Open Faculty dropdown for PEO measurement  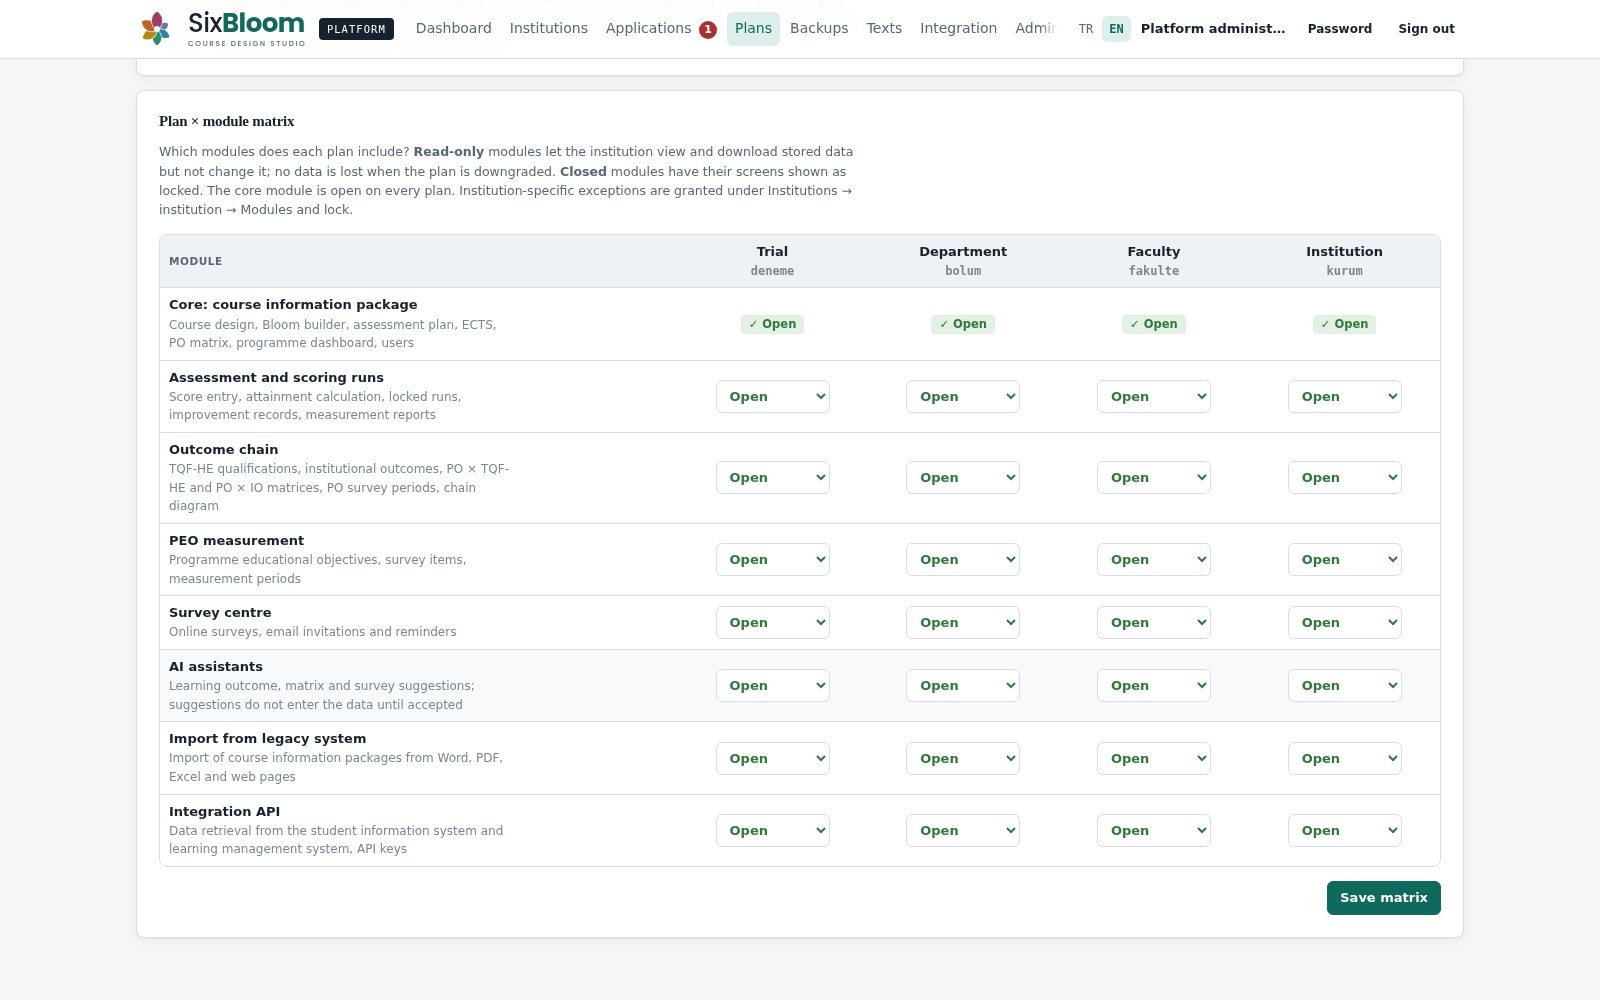point(1154,559)
